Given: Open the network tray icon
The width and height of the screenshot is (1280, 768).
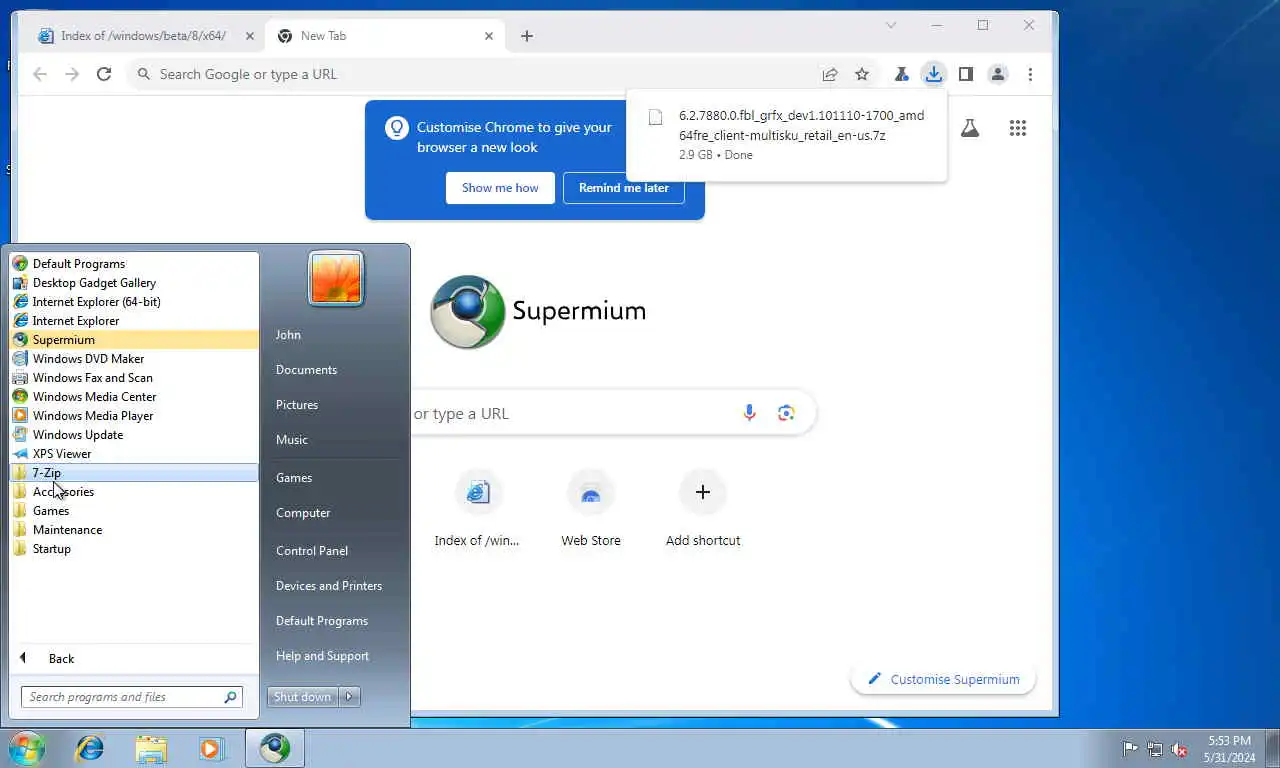Looking at the screenshot, I should click(1155, 748).
